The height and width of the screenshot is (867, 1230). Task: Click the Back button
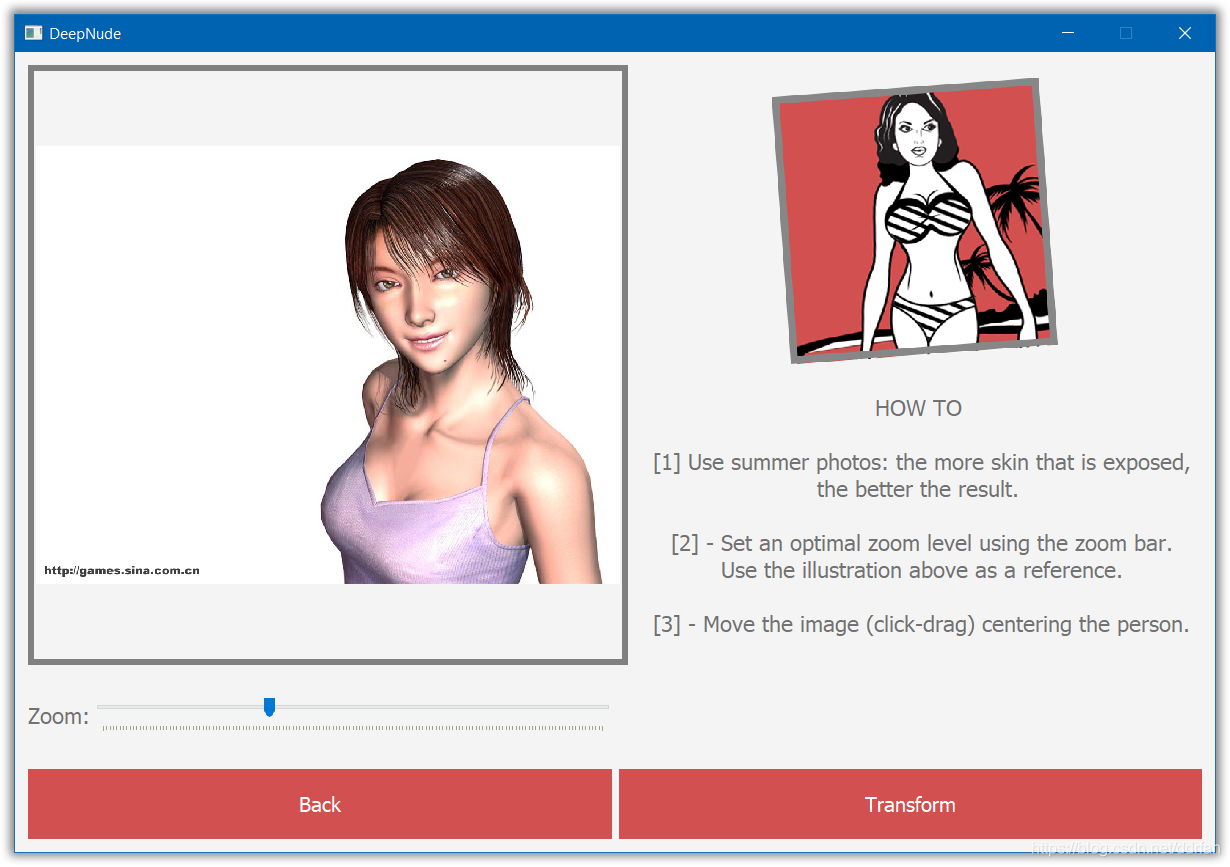[x=320, y=804]
